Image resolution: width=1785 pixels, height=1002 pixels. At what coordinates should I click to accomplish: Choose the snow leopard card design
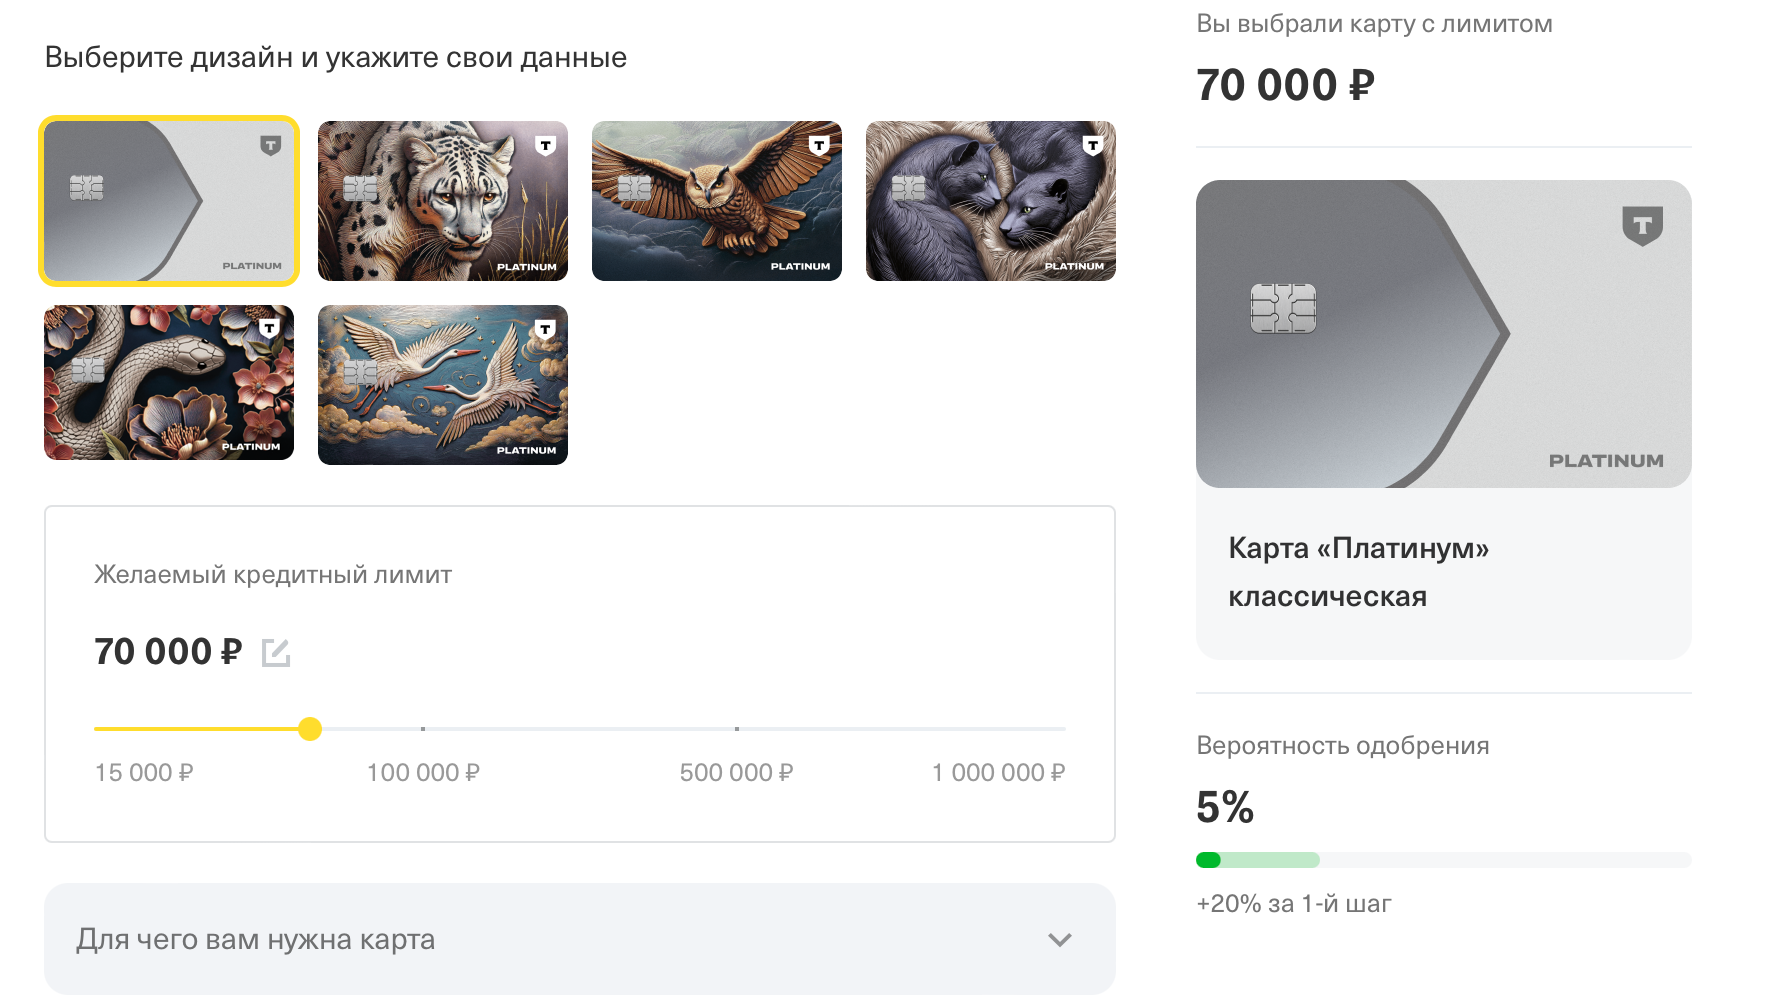[443, 201]
